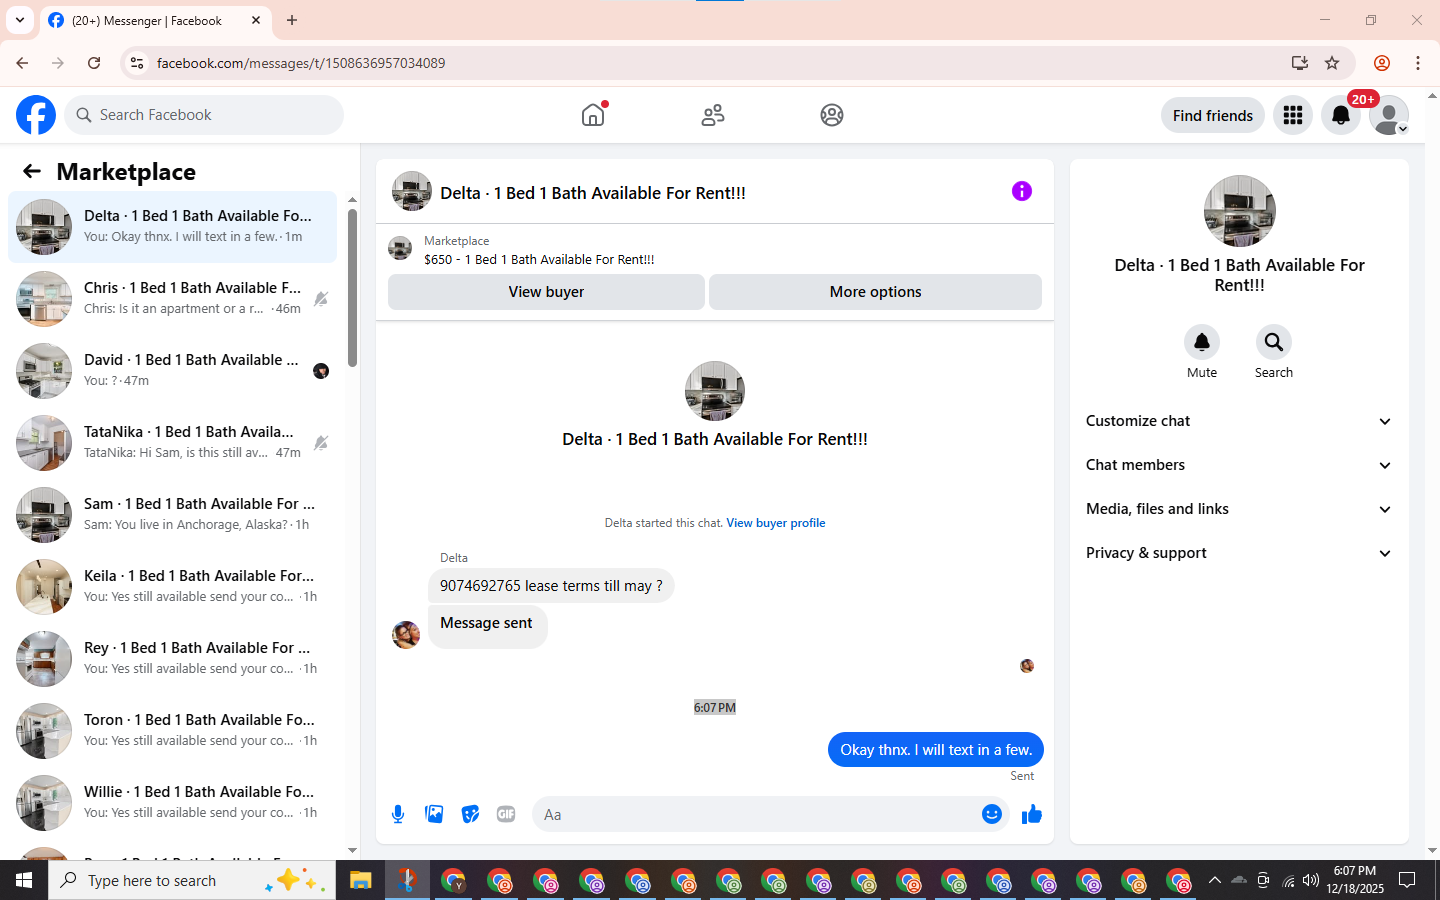Open conversation information purple icon
Viewport: 1440px width, 900px height.
(x=1022, y=191)
